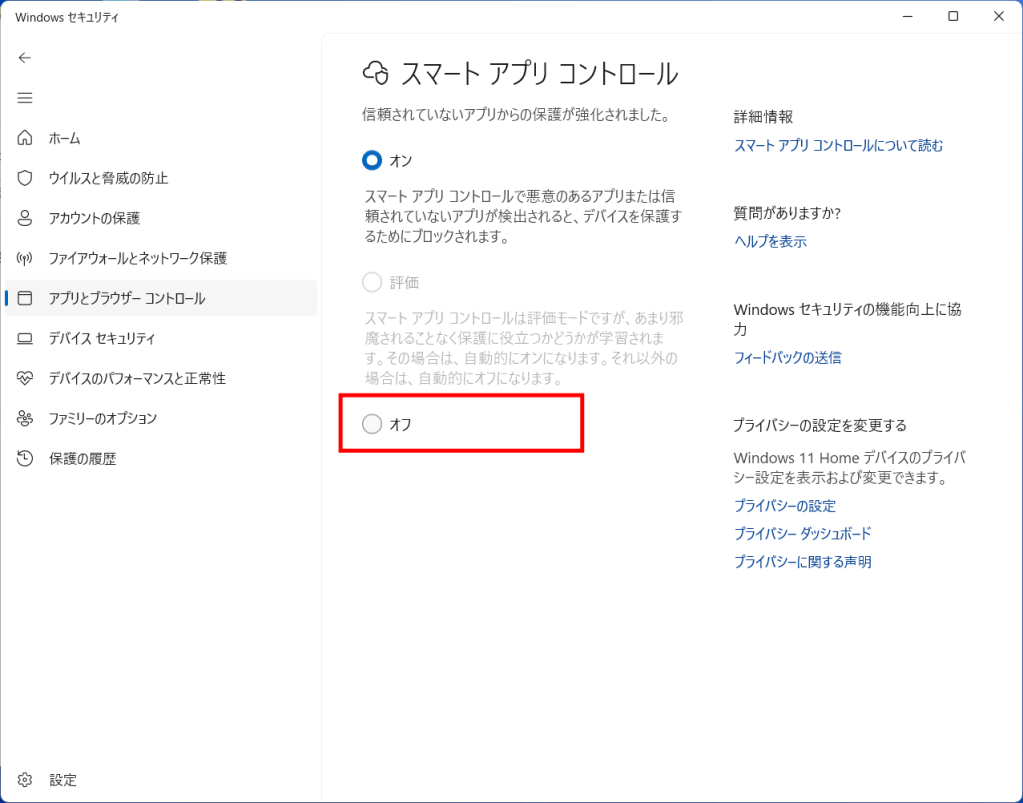The image size is (1023, 803).
Task: Click the back arrow navigation icon
Action: (24, 58)
